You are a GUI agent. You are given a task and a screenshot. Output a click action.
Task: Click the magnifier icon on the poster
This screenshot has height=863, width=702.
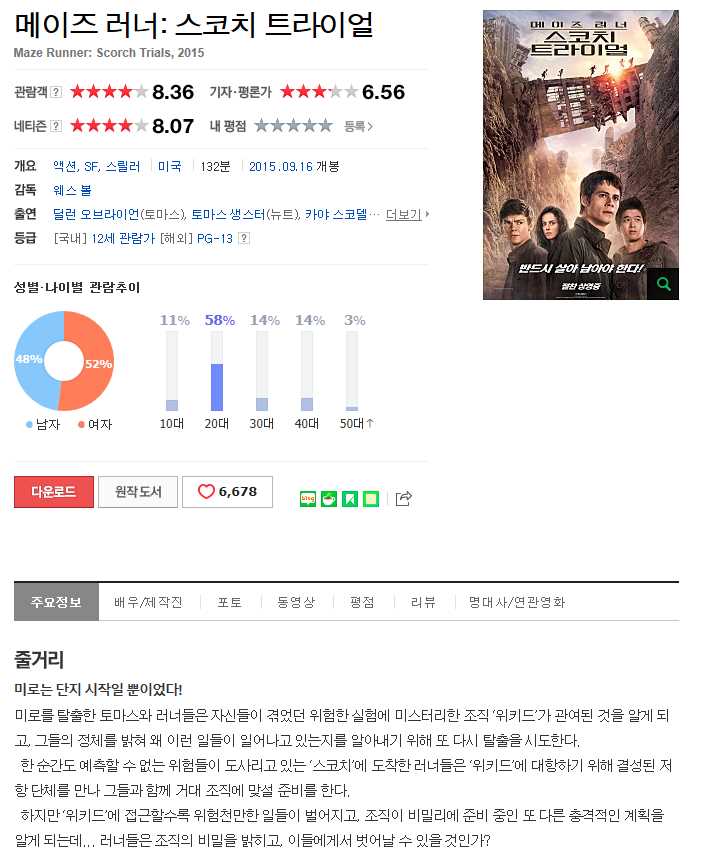[x=663, y=284]
